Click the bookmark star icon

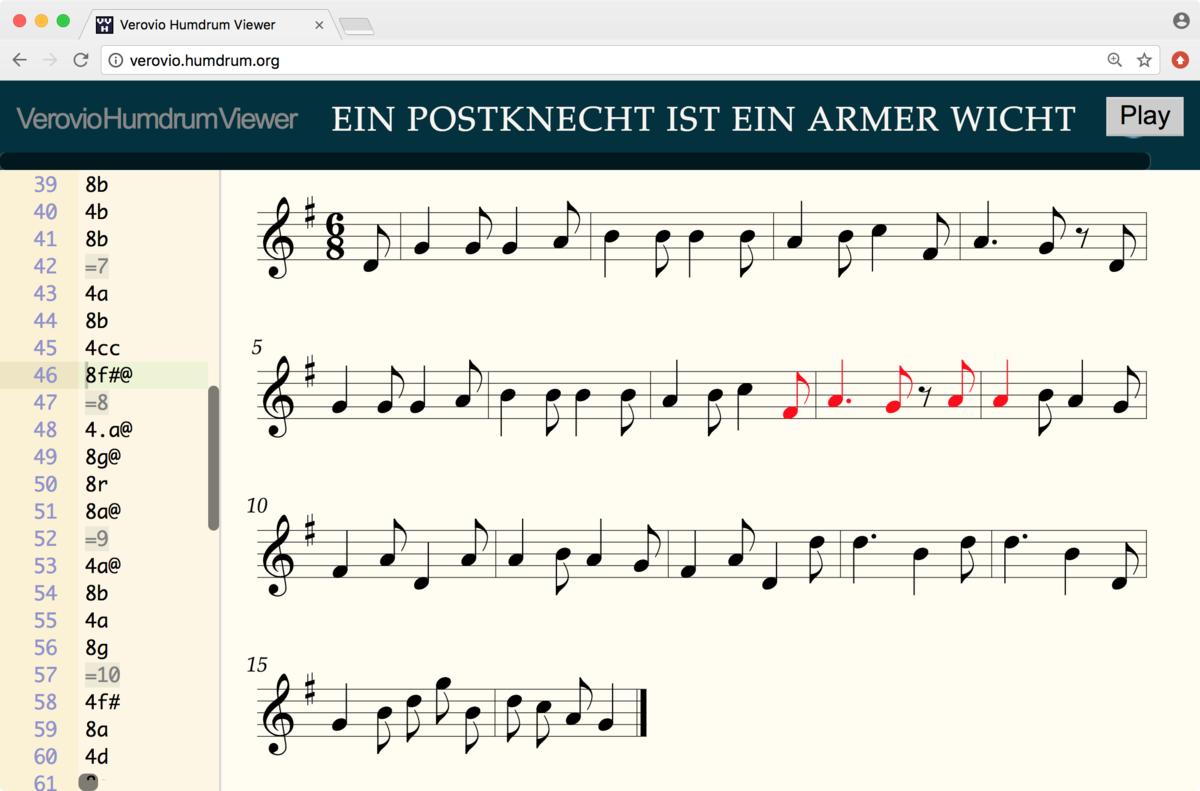click(x=1144, y=60)
